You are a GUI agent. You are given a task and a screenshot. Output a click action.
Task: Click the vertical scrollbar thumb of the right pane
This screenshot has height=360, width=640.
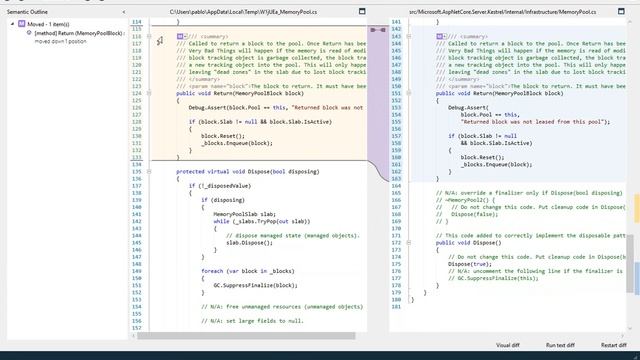[x=630, y=264]
